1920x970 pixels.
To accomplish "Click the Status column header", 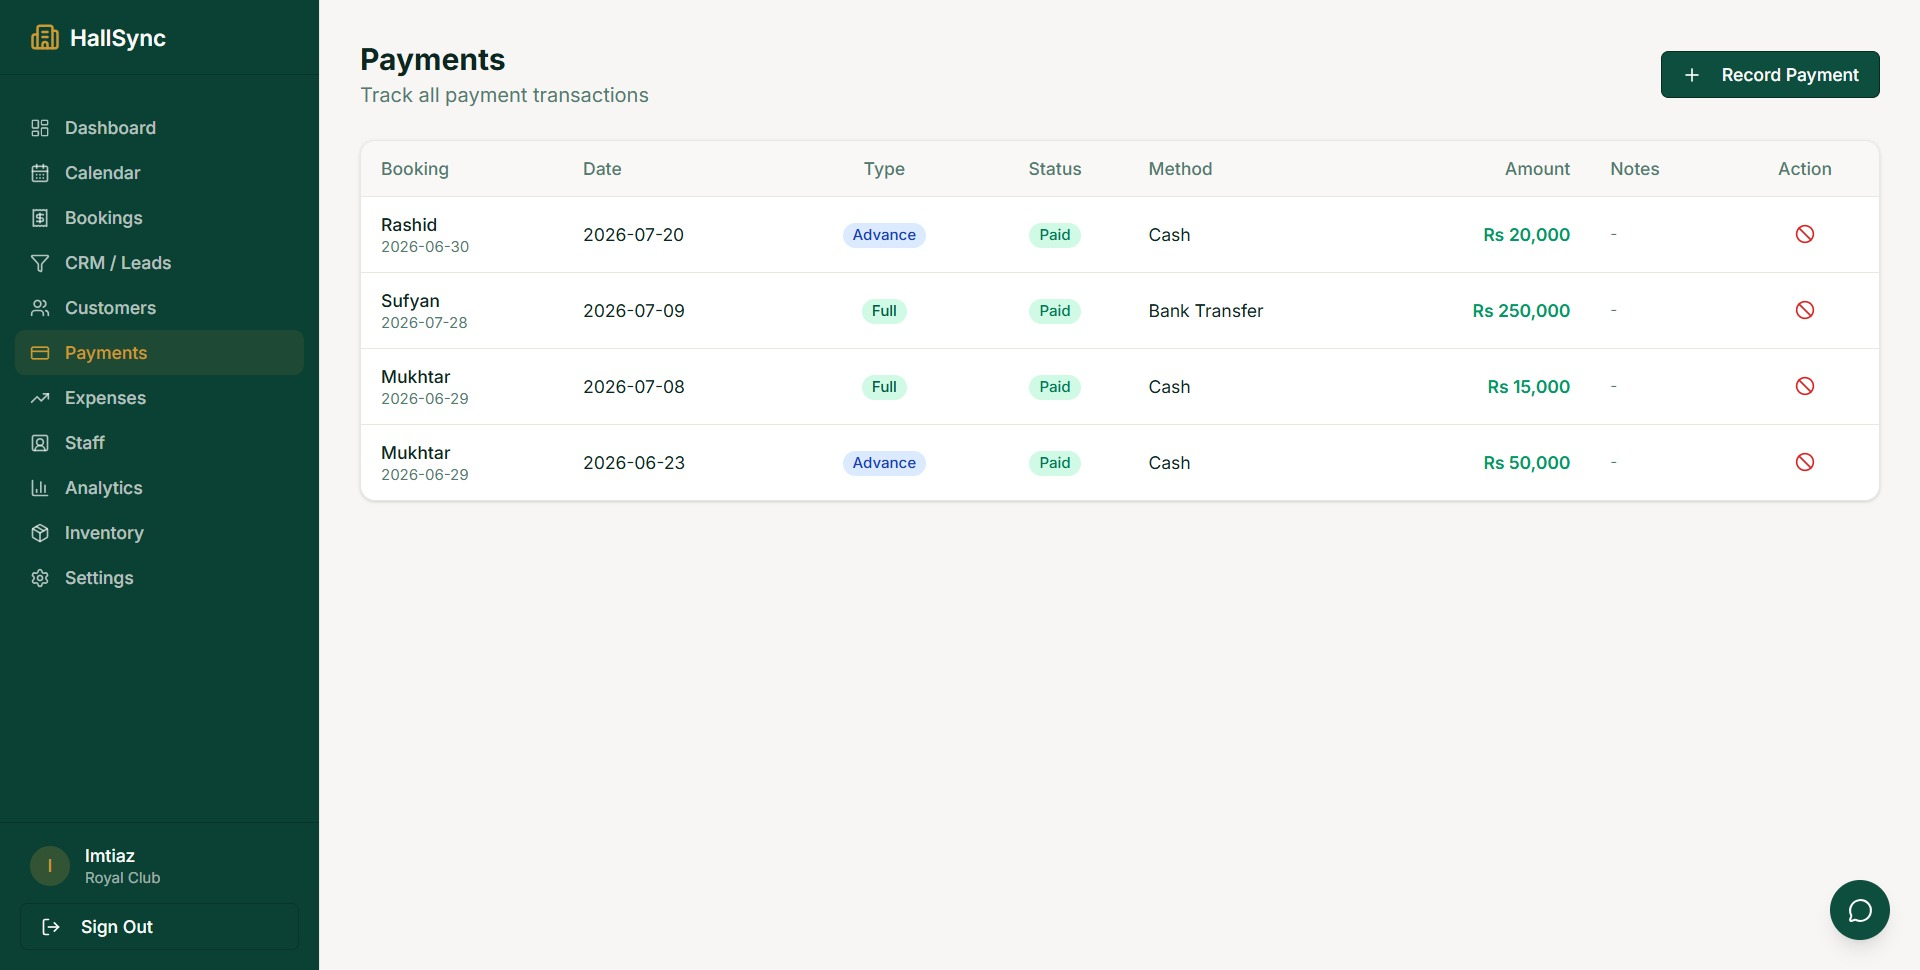I will click(1055, 169).
